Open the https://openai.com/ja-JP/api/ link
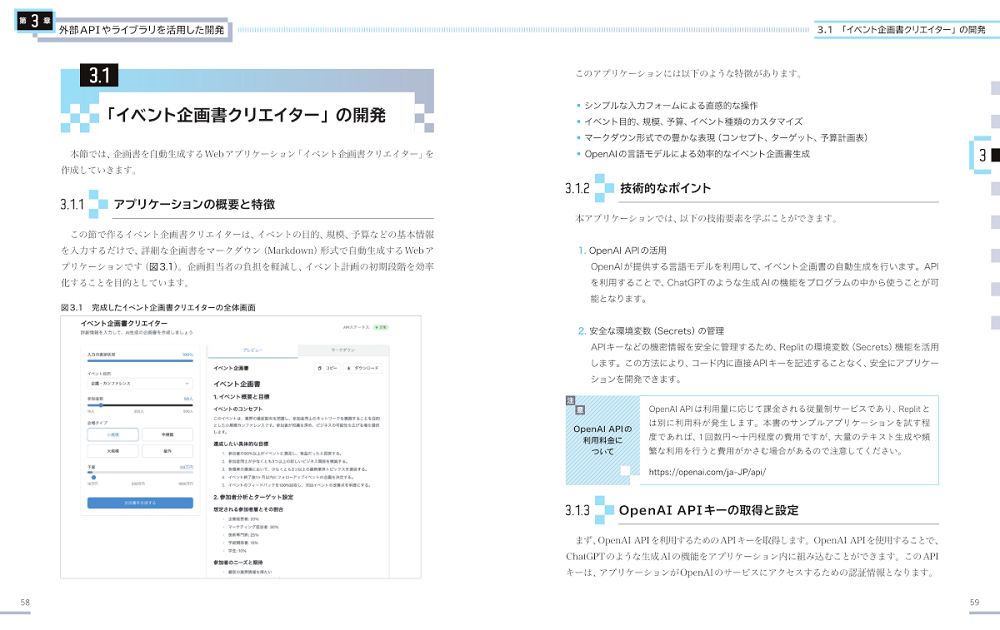This screenshot has height=630, width=1000. [x=707, y=472]
